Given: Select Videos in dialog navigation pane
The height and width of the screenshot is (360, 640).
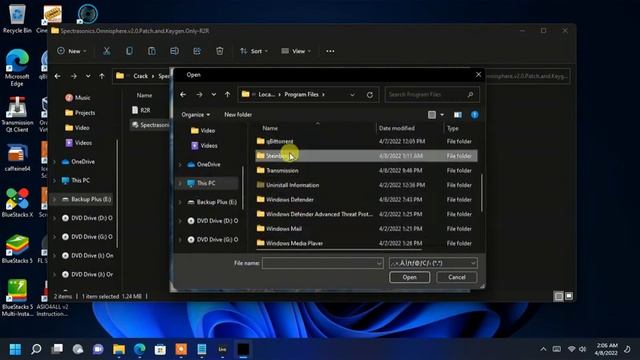Looking at the screenshot, I should (x=204, y=146).
